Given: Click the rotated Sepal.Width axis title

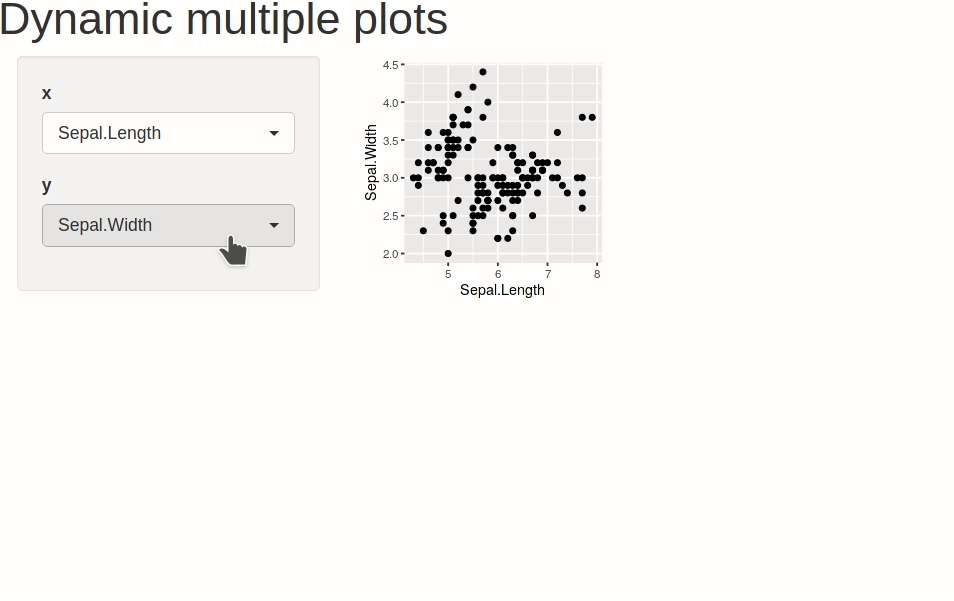Looking at the screenshot, I should click(x=372, y=162).
